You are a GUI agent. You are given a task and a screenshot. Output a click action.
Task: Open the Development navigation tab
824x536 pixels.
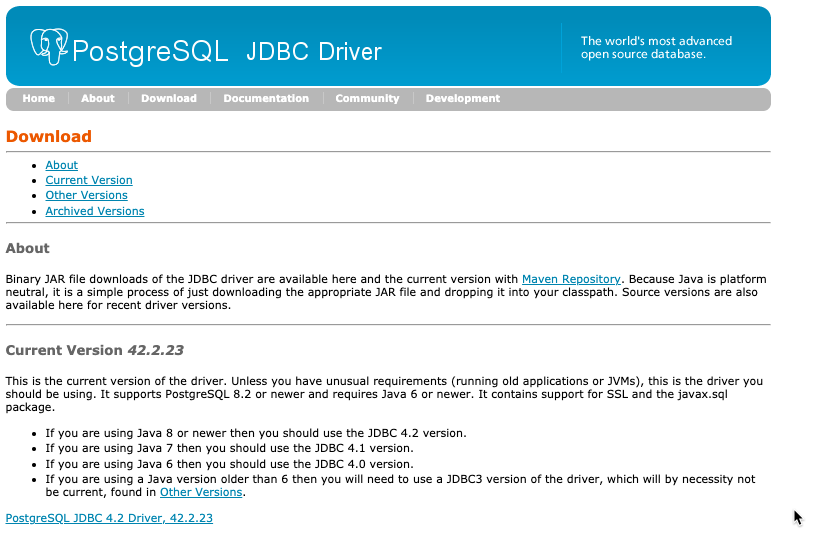pyautogui.click(x=462, y=98)
